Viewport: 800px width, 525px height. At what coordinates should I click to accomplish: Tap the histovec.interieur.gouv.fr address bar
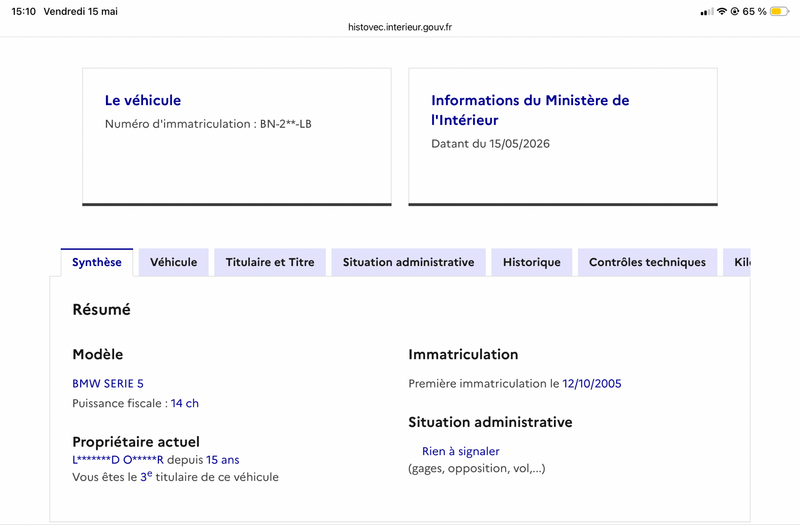(x=400, y=27)
